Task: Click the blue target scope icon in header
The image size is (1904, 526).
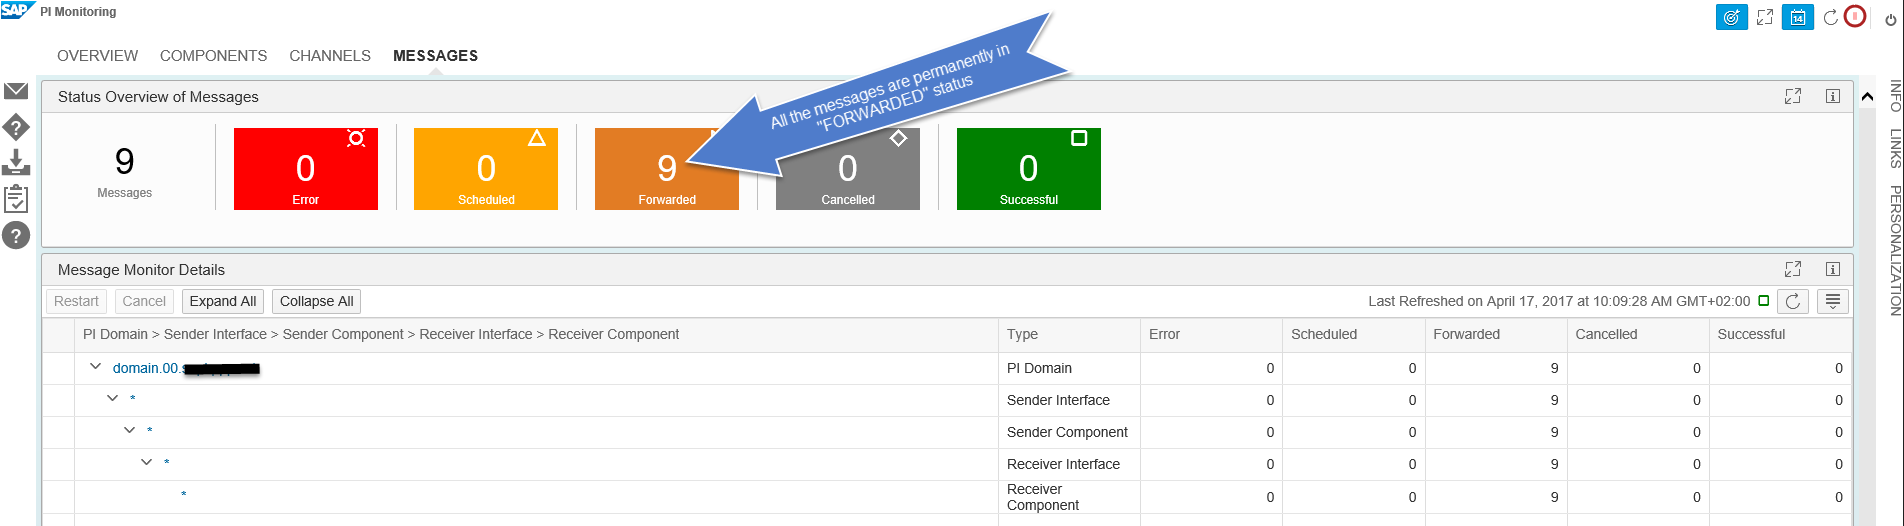Action: pos(1732,17)
